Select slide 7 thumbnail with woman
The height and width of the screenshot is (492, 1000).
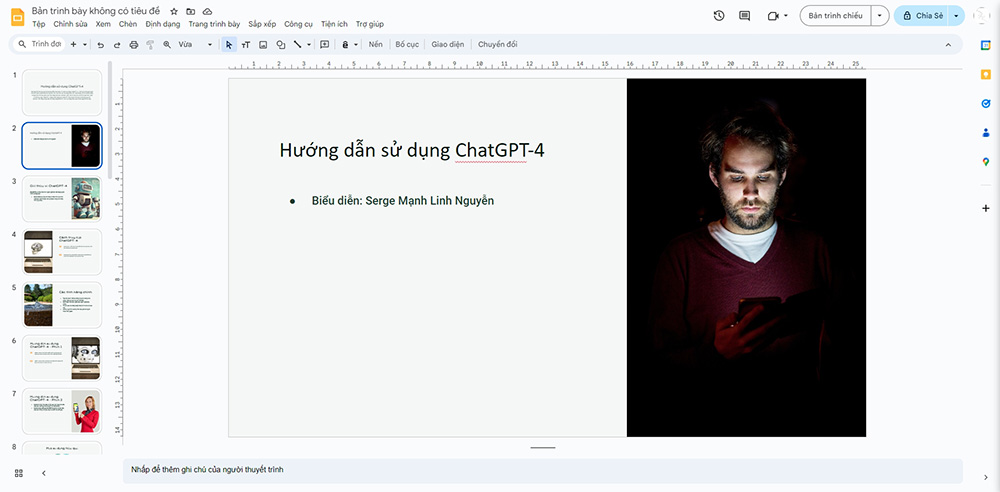click(x=62, y=412)
